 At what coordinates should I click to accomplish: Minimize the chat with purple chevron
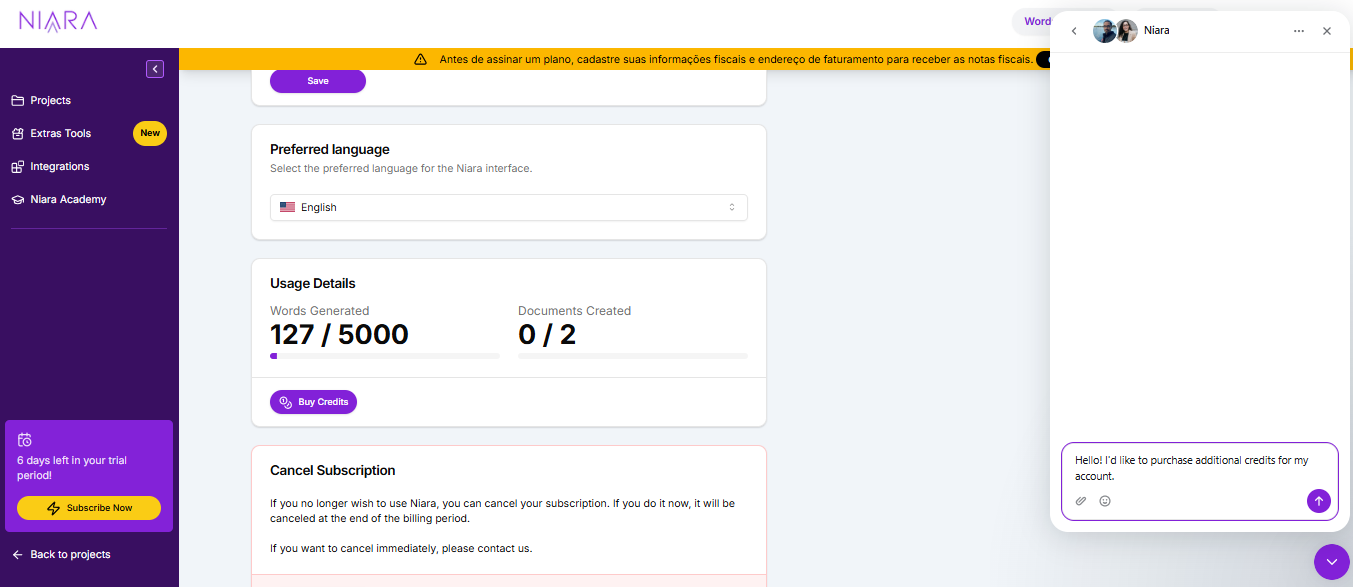coord(1331,561)
